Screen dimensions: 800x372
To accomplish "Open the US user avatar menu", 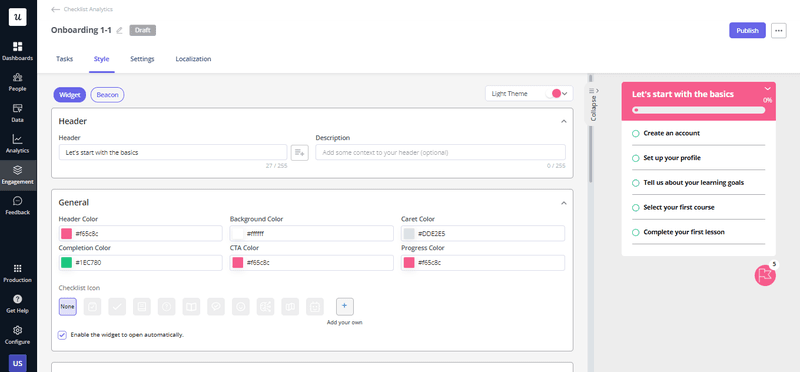I will click(x=18, y=363).
